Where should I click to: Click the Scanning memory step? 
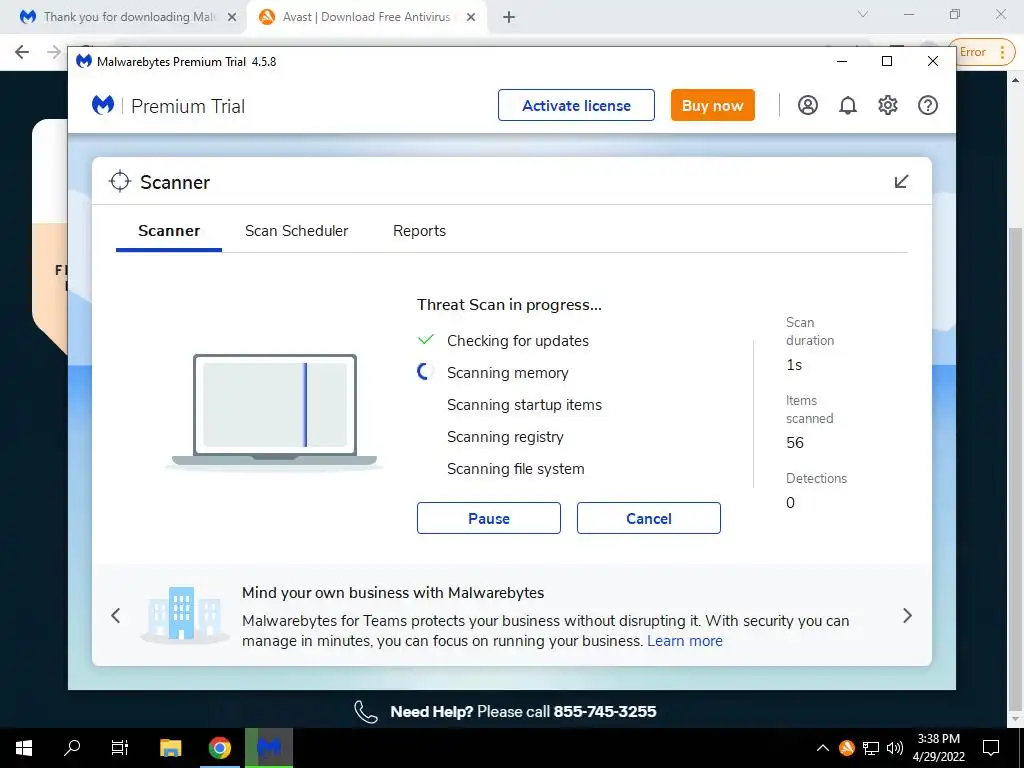[507, 373]
